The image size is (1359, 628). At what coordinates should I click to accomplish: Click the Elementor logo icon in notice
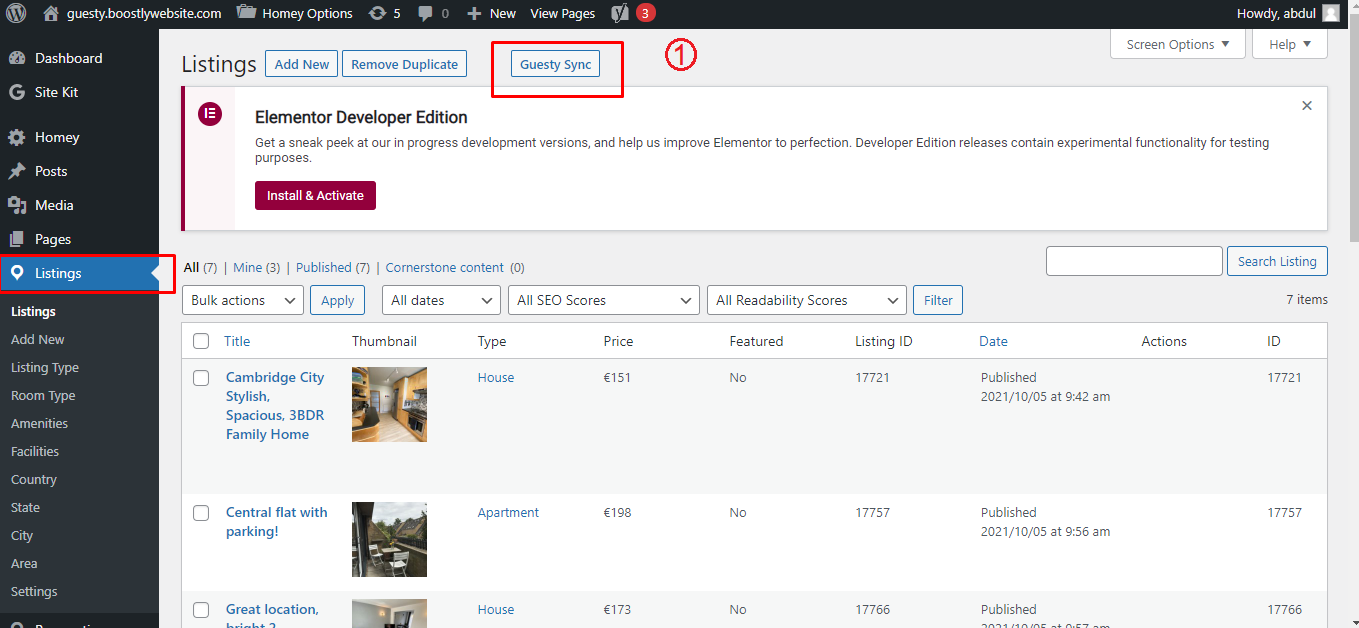[210, 113]
